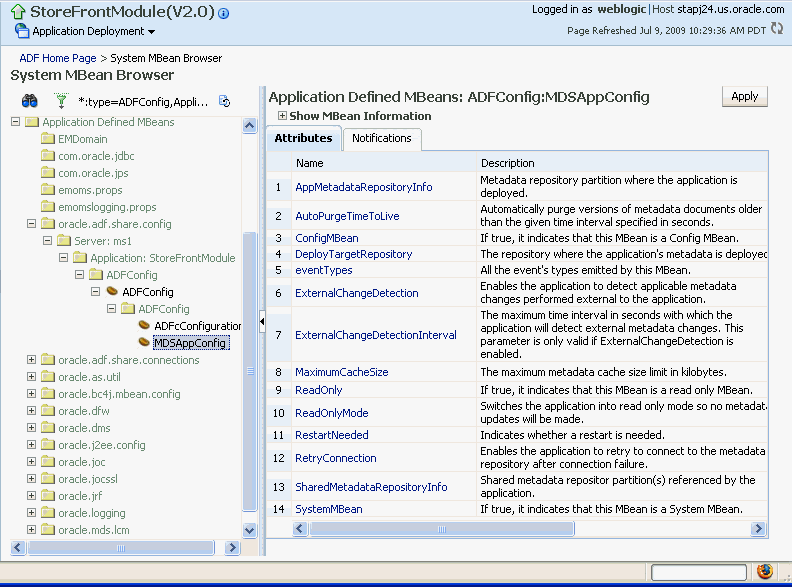Screen dimensions: 792x587
Task: Click the attributes table horizontal scrollbar thumb
Action: point(442,528)
